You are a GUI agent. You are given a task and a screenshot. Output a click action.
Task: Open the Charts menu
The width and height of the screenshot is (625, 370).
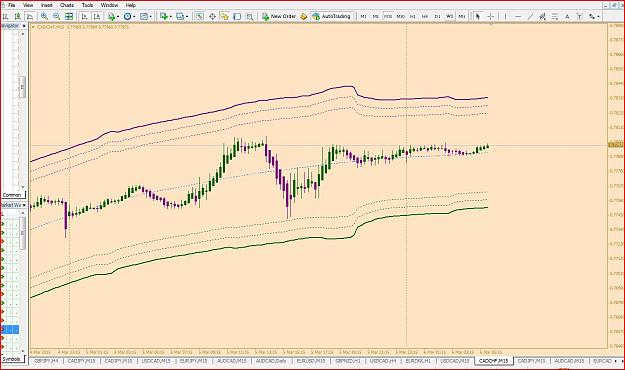[x=67, y=5]
